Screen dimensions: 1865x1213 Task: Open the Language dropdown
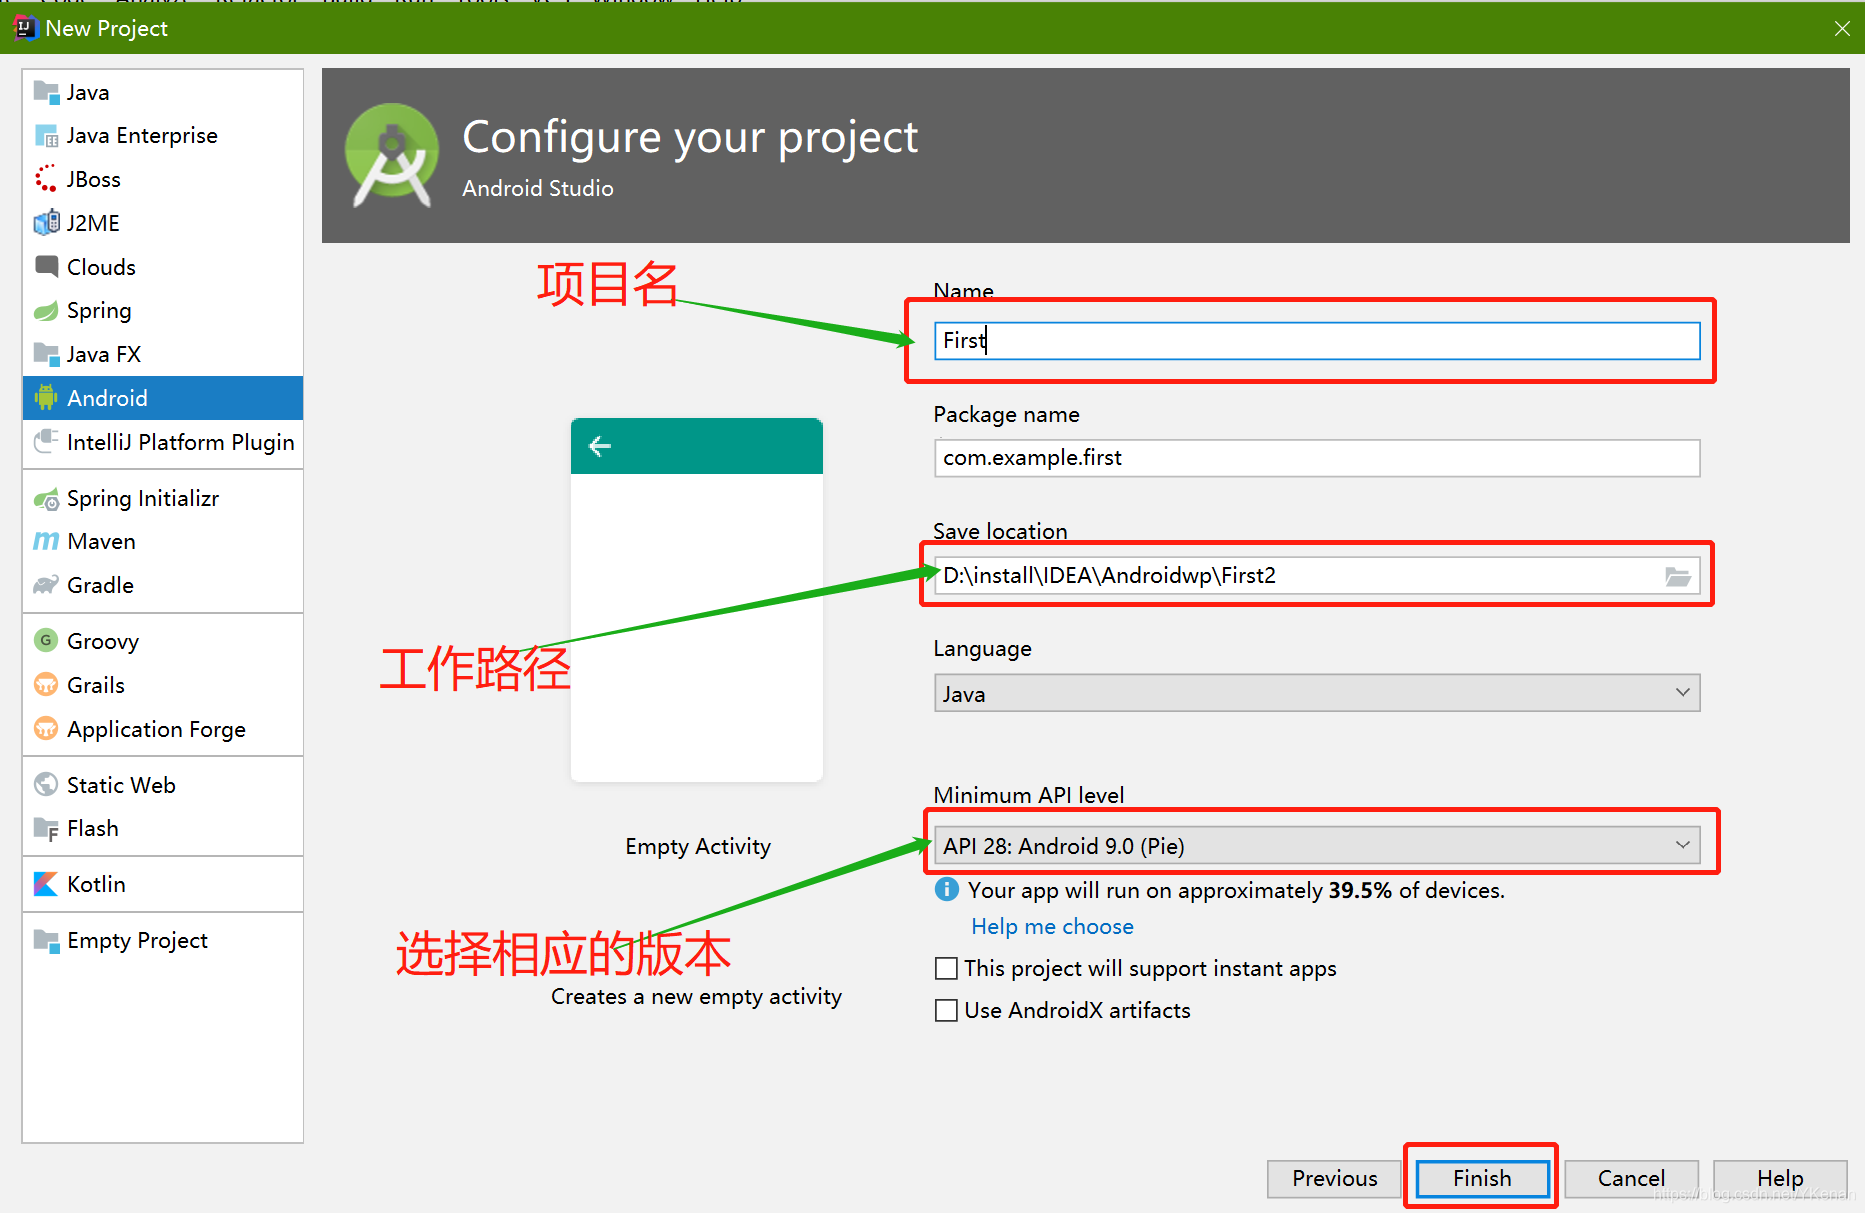coord(1317,693)
